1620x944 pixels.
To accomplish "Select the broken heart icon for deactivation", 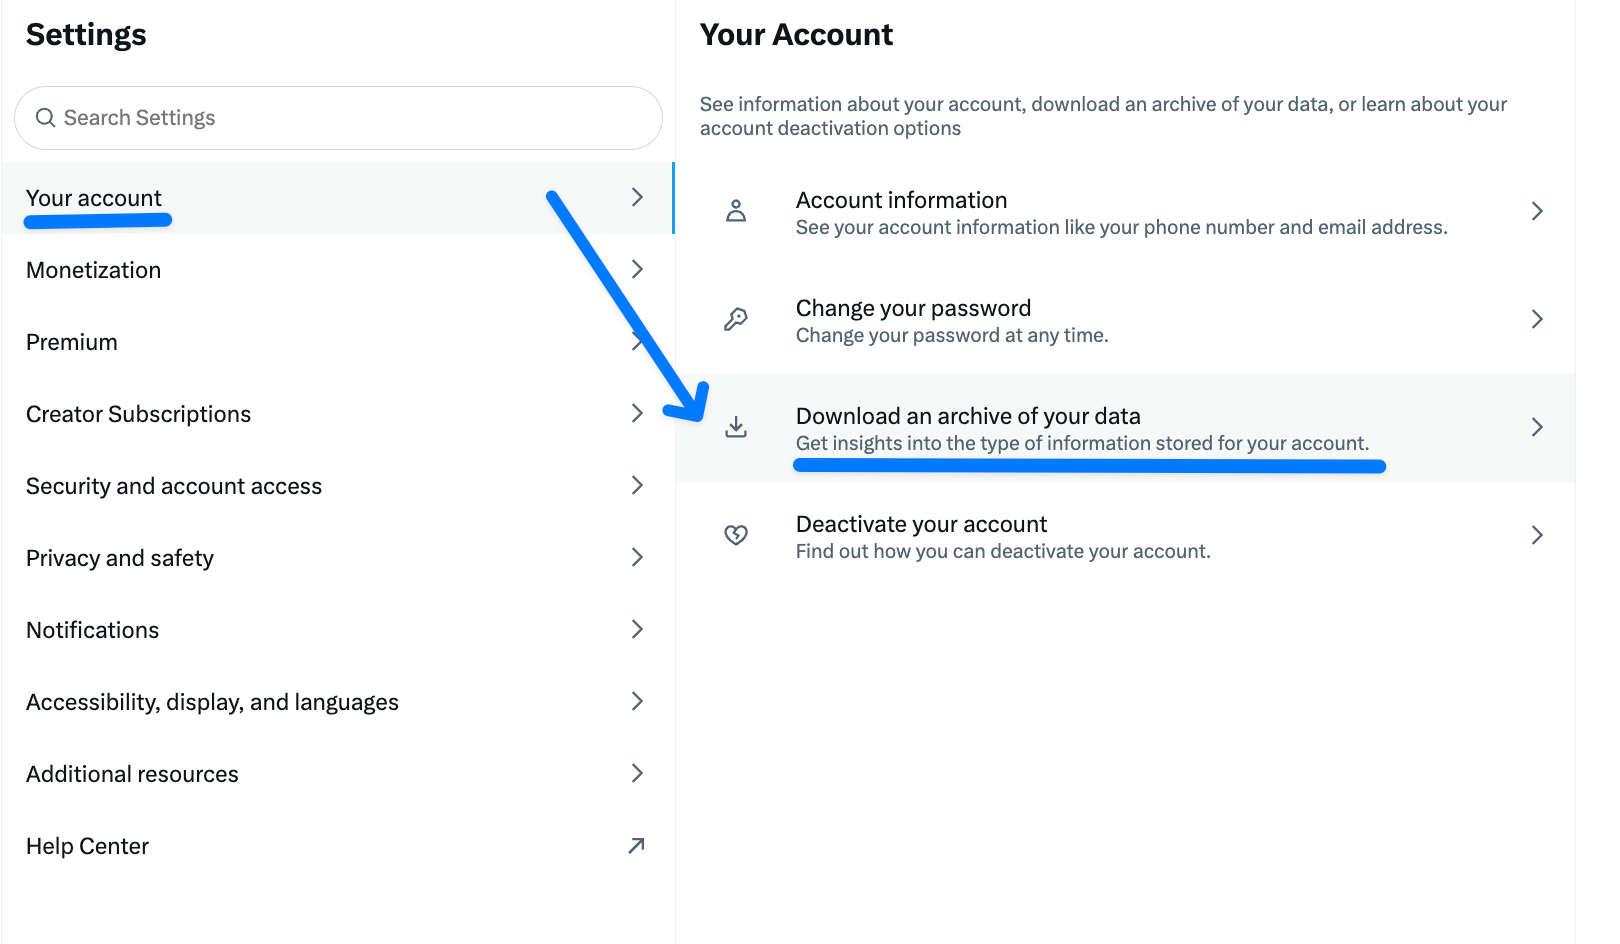I will (736, 534).
